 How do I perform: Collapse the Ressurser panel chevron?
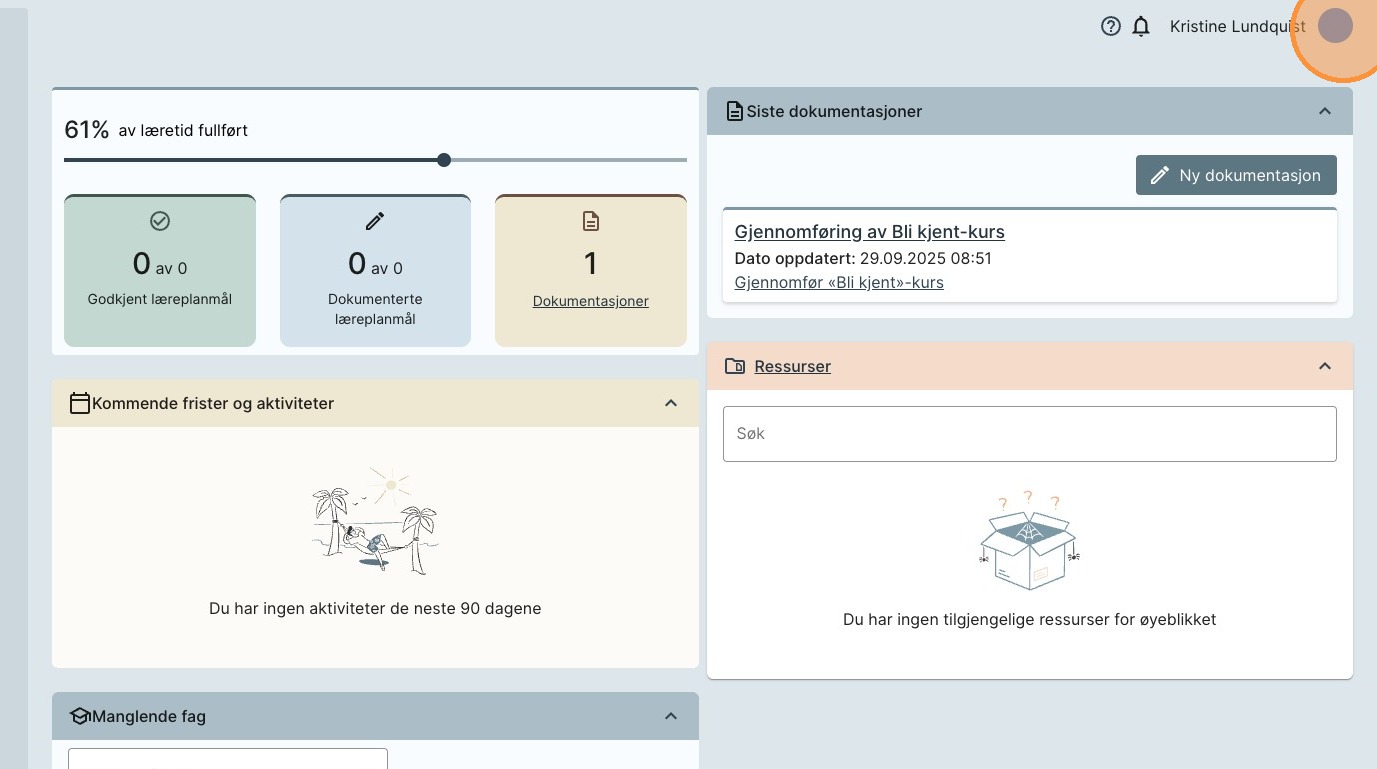[1325, 366]
